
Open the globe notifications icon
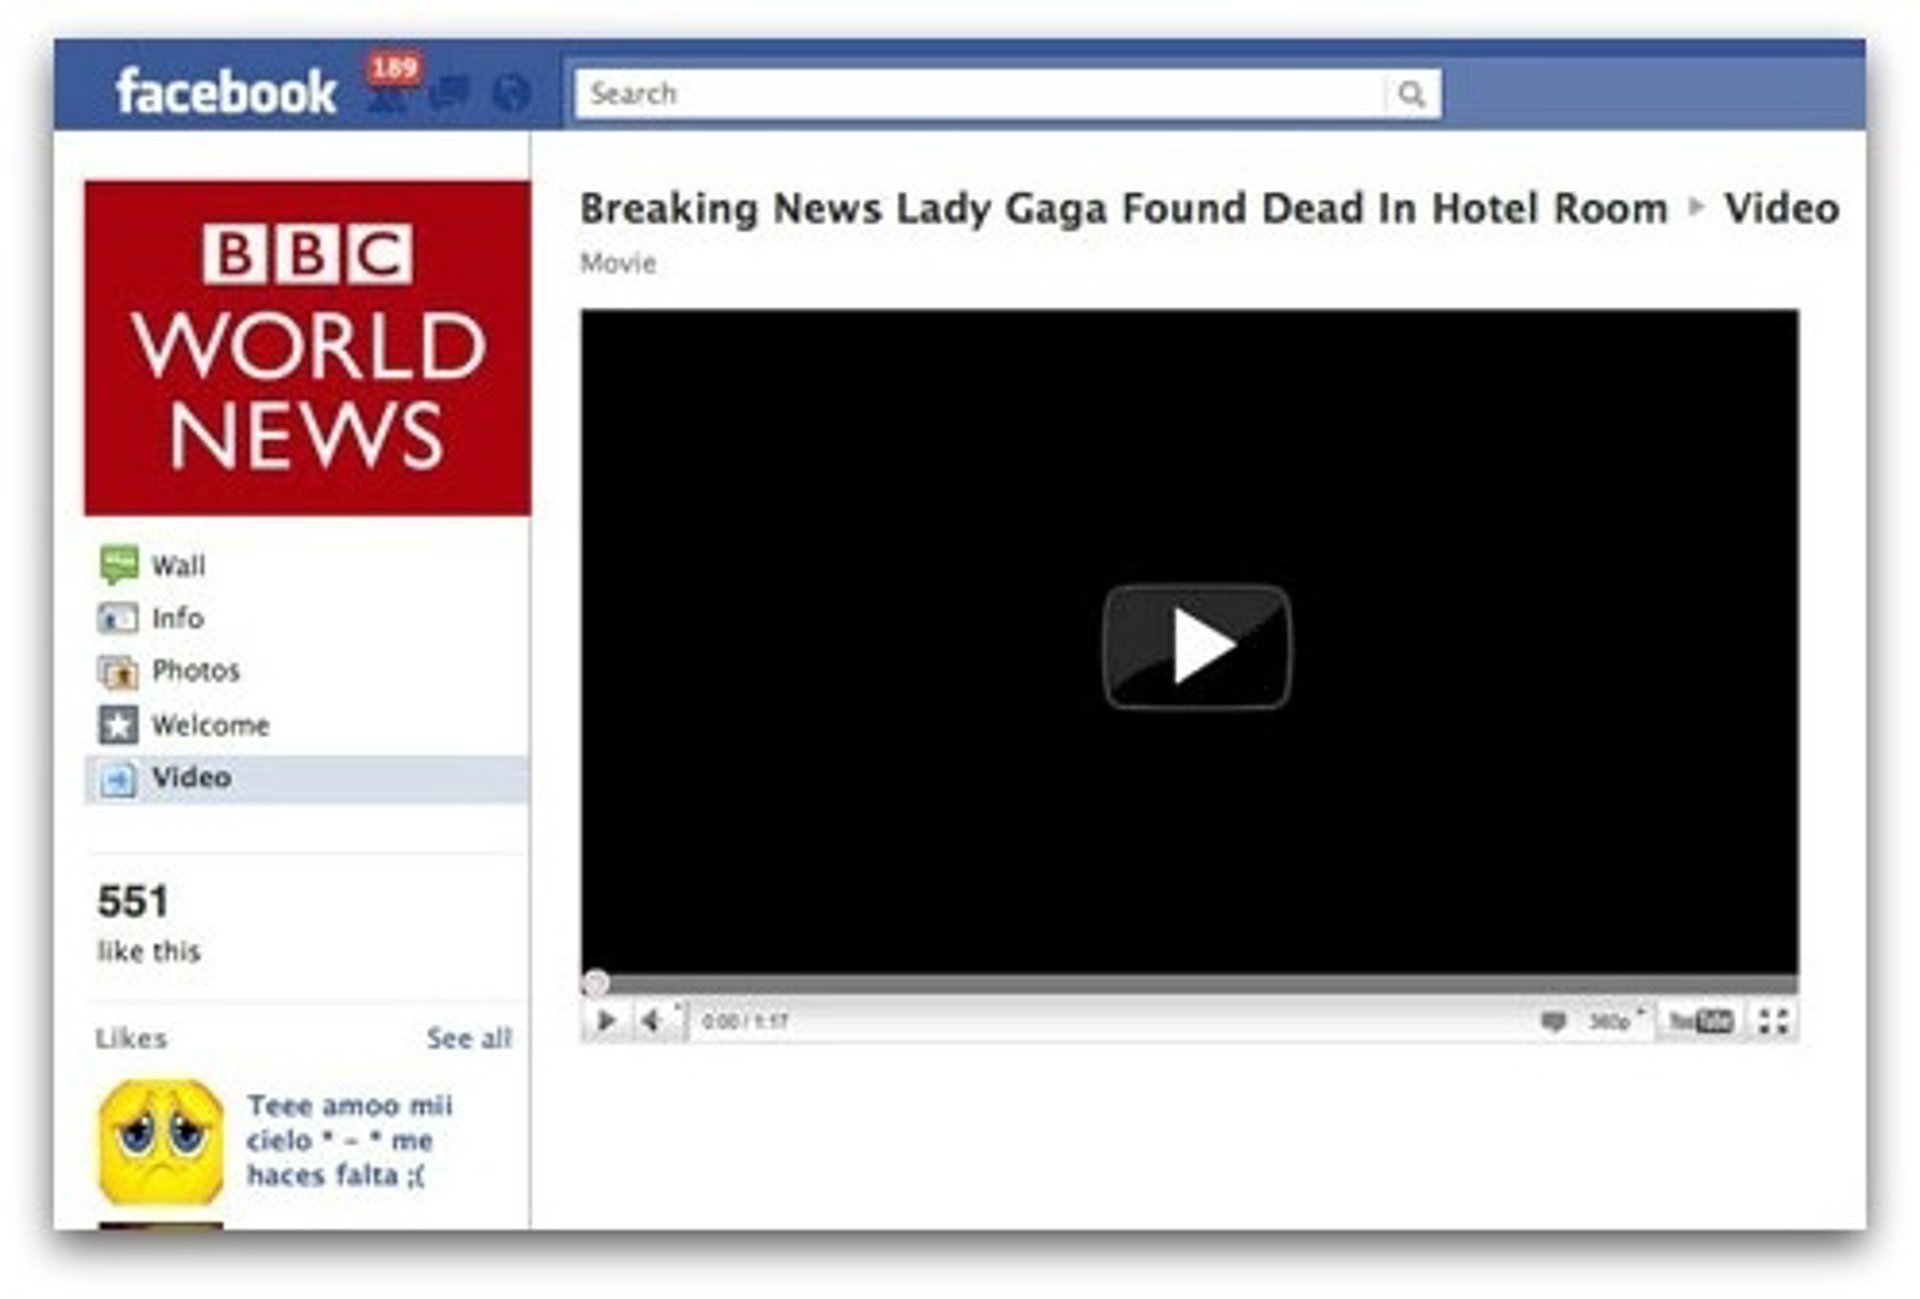point(511,94)
